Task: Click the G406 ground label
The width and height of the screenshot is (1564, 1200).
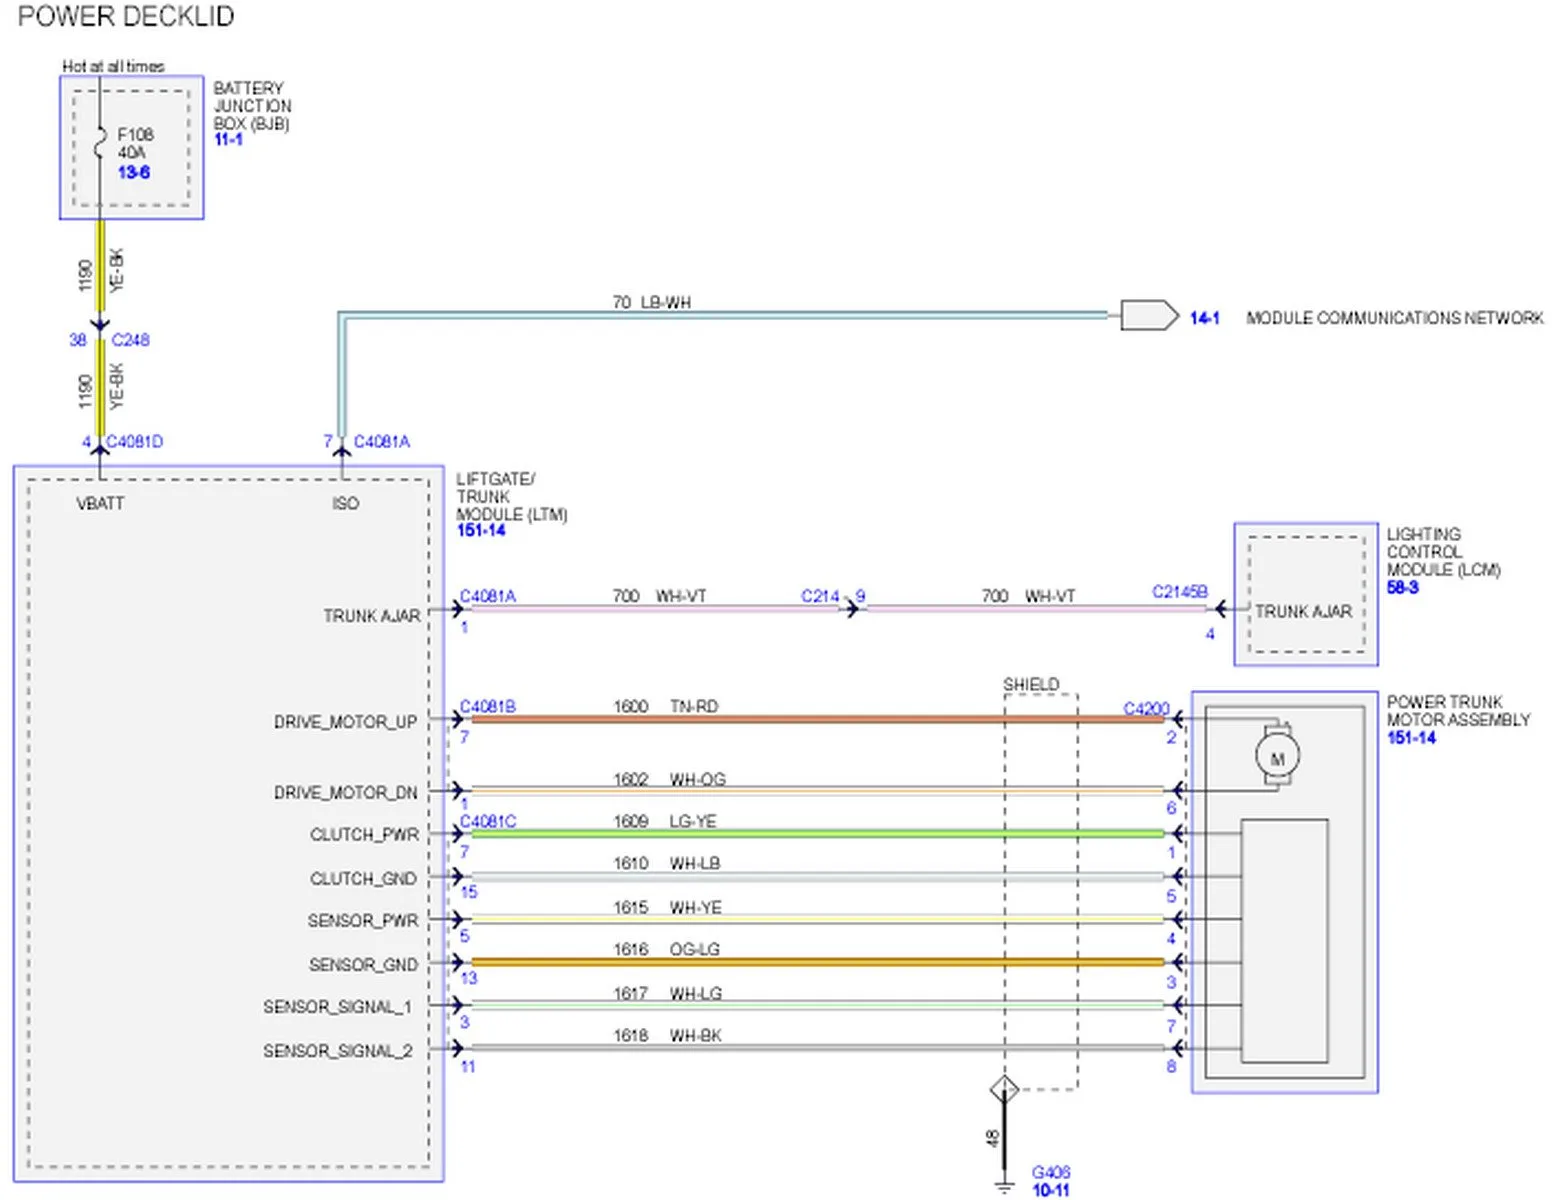Action: click(1051, 1172)
